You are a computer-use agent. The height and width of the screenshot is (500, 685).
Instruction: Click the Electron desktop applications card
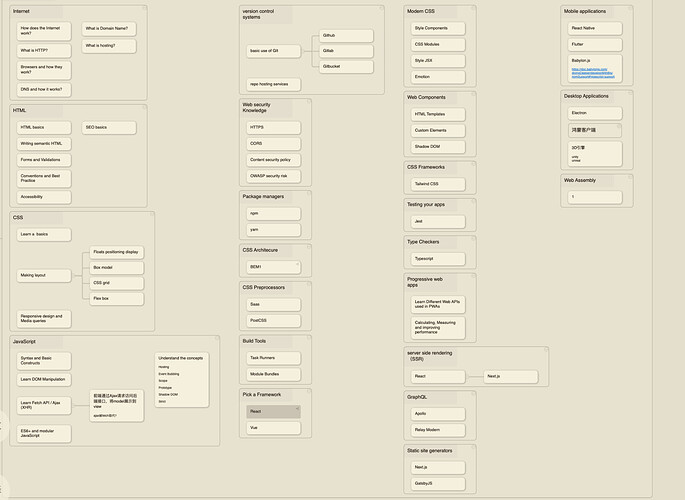pos(595,114)
